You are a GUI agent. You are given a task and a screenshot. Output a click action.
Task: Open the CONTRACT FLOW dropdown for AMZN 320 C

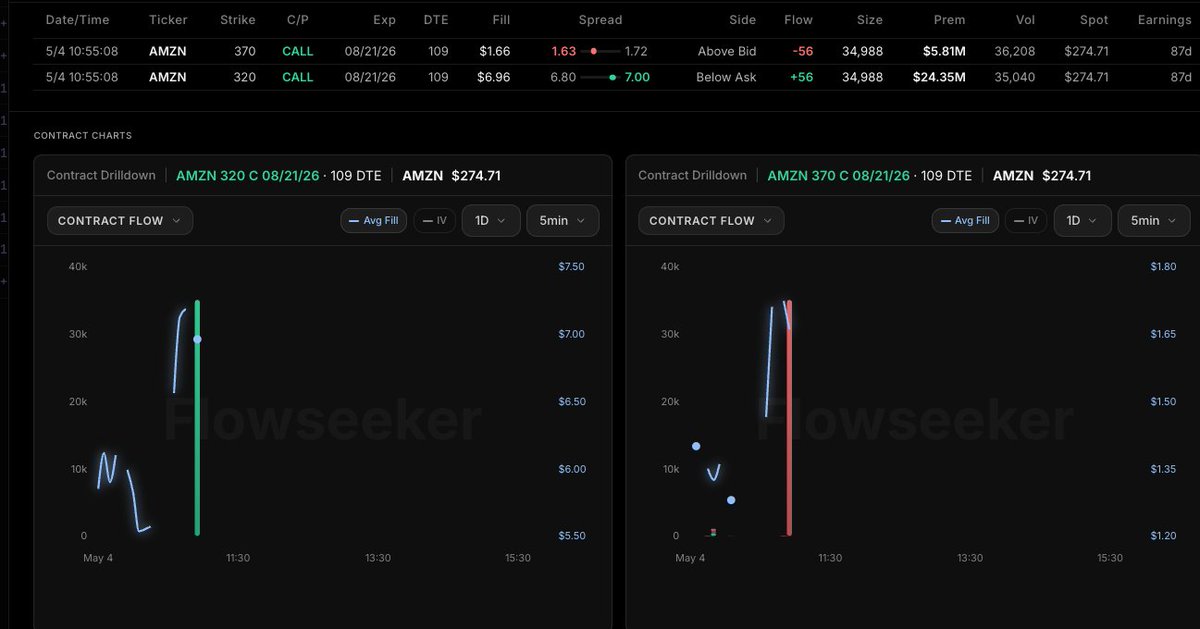pyautogui.click(x=120, y=221)
